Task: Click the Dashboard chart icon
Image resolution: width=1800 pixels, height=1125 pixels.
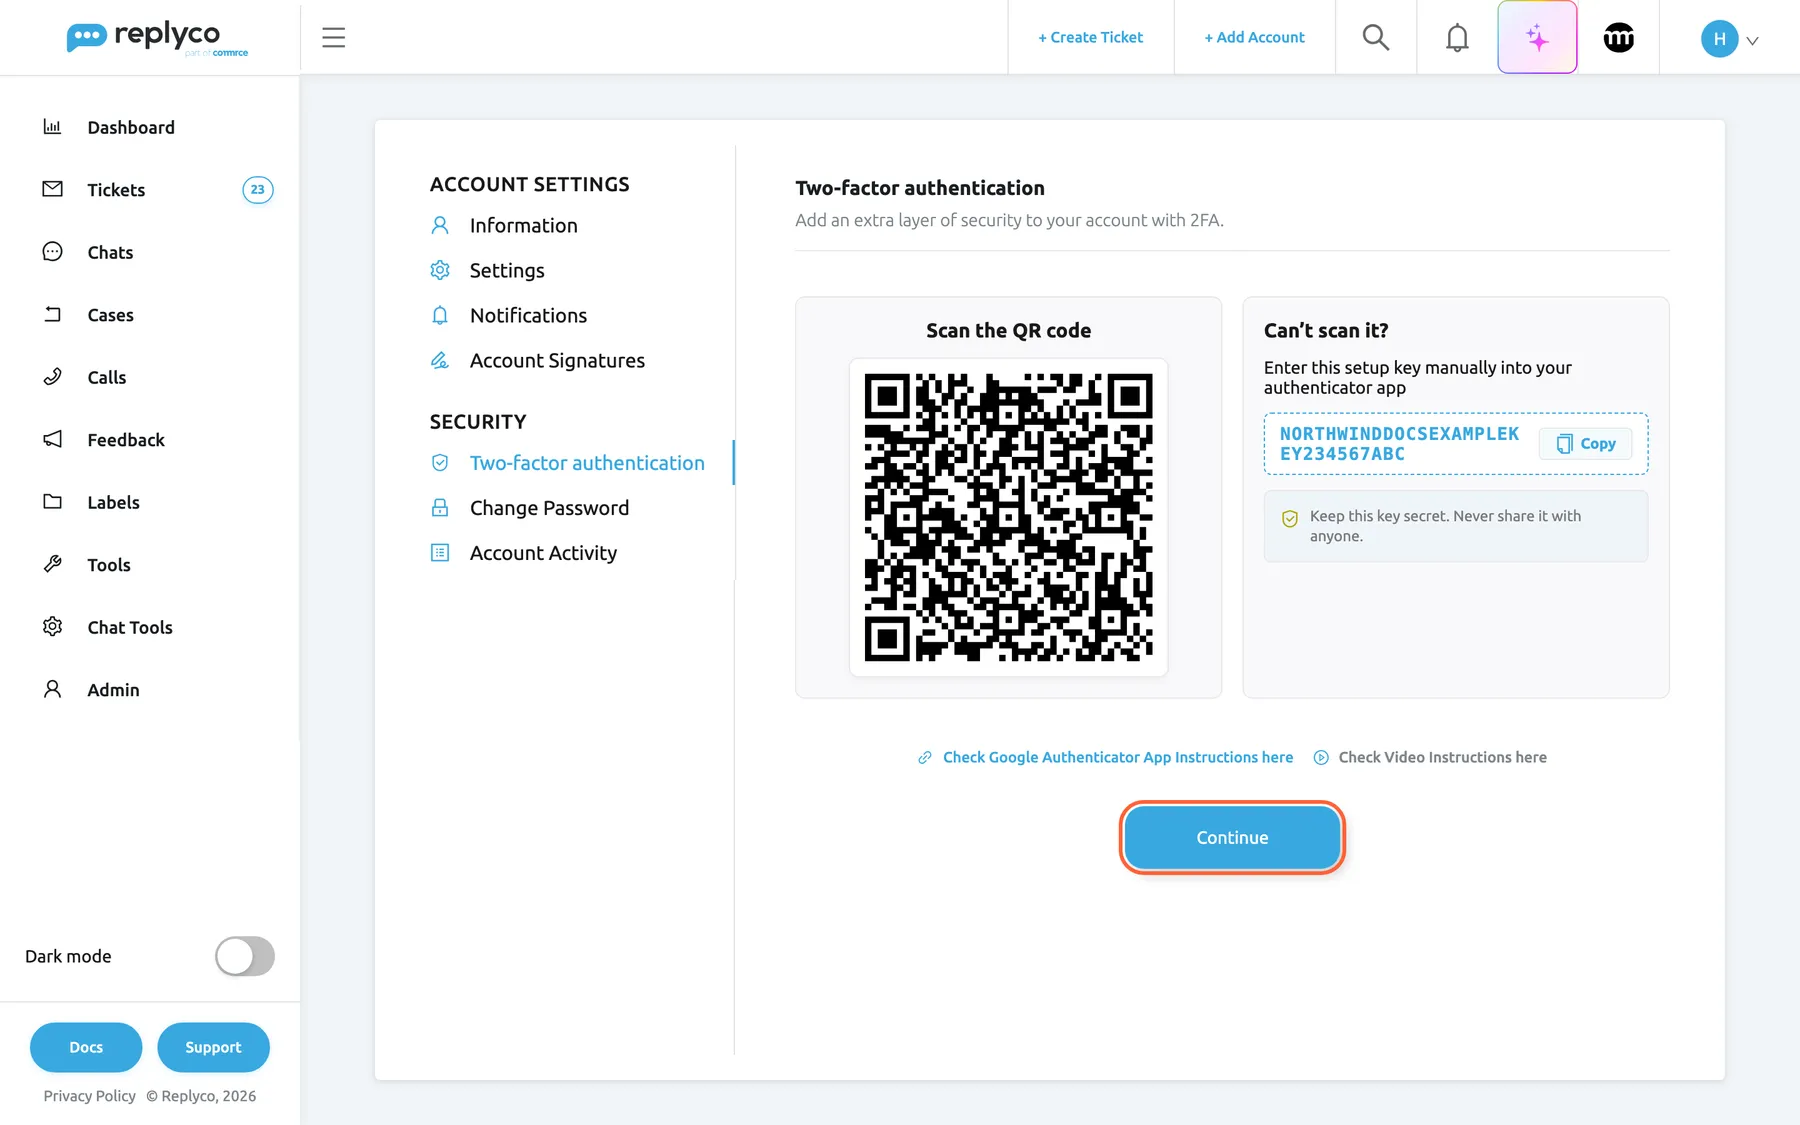Action: (x=52, y=126)
